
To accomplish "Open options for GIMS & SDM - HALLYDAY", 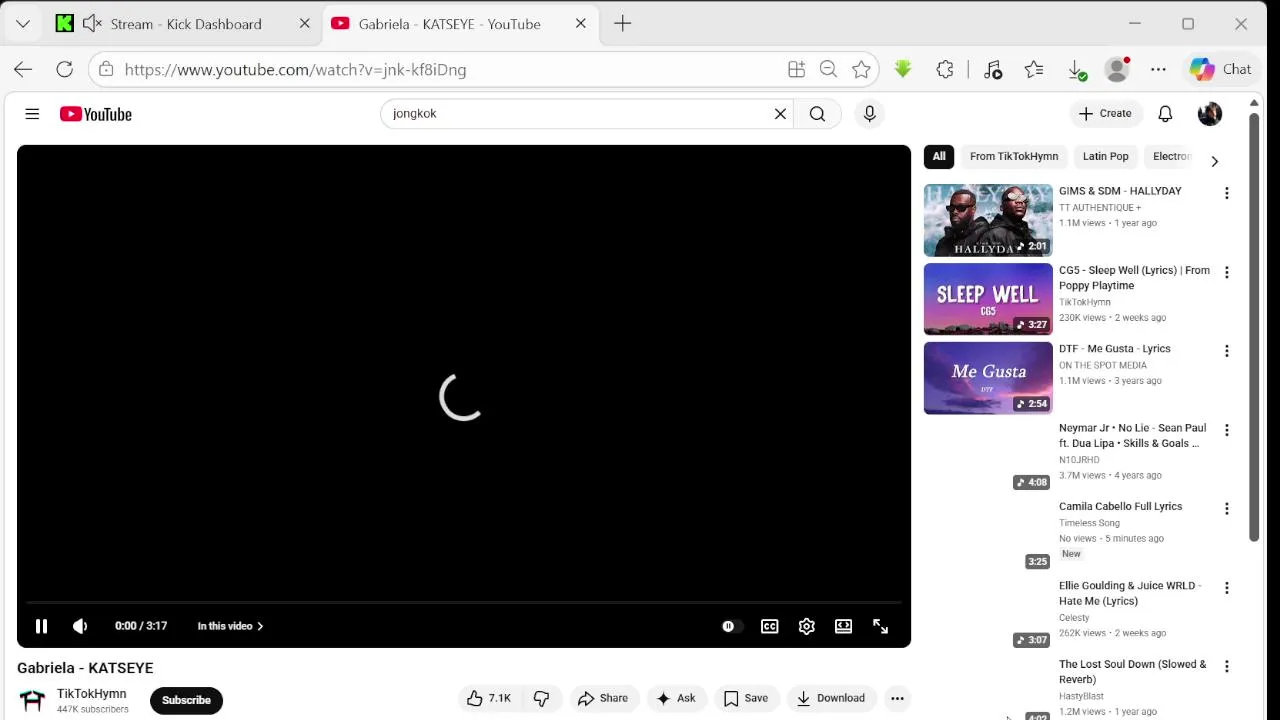I will coord(1226,193).
